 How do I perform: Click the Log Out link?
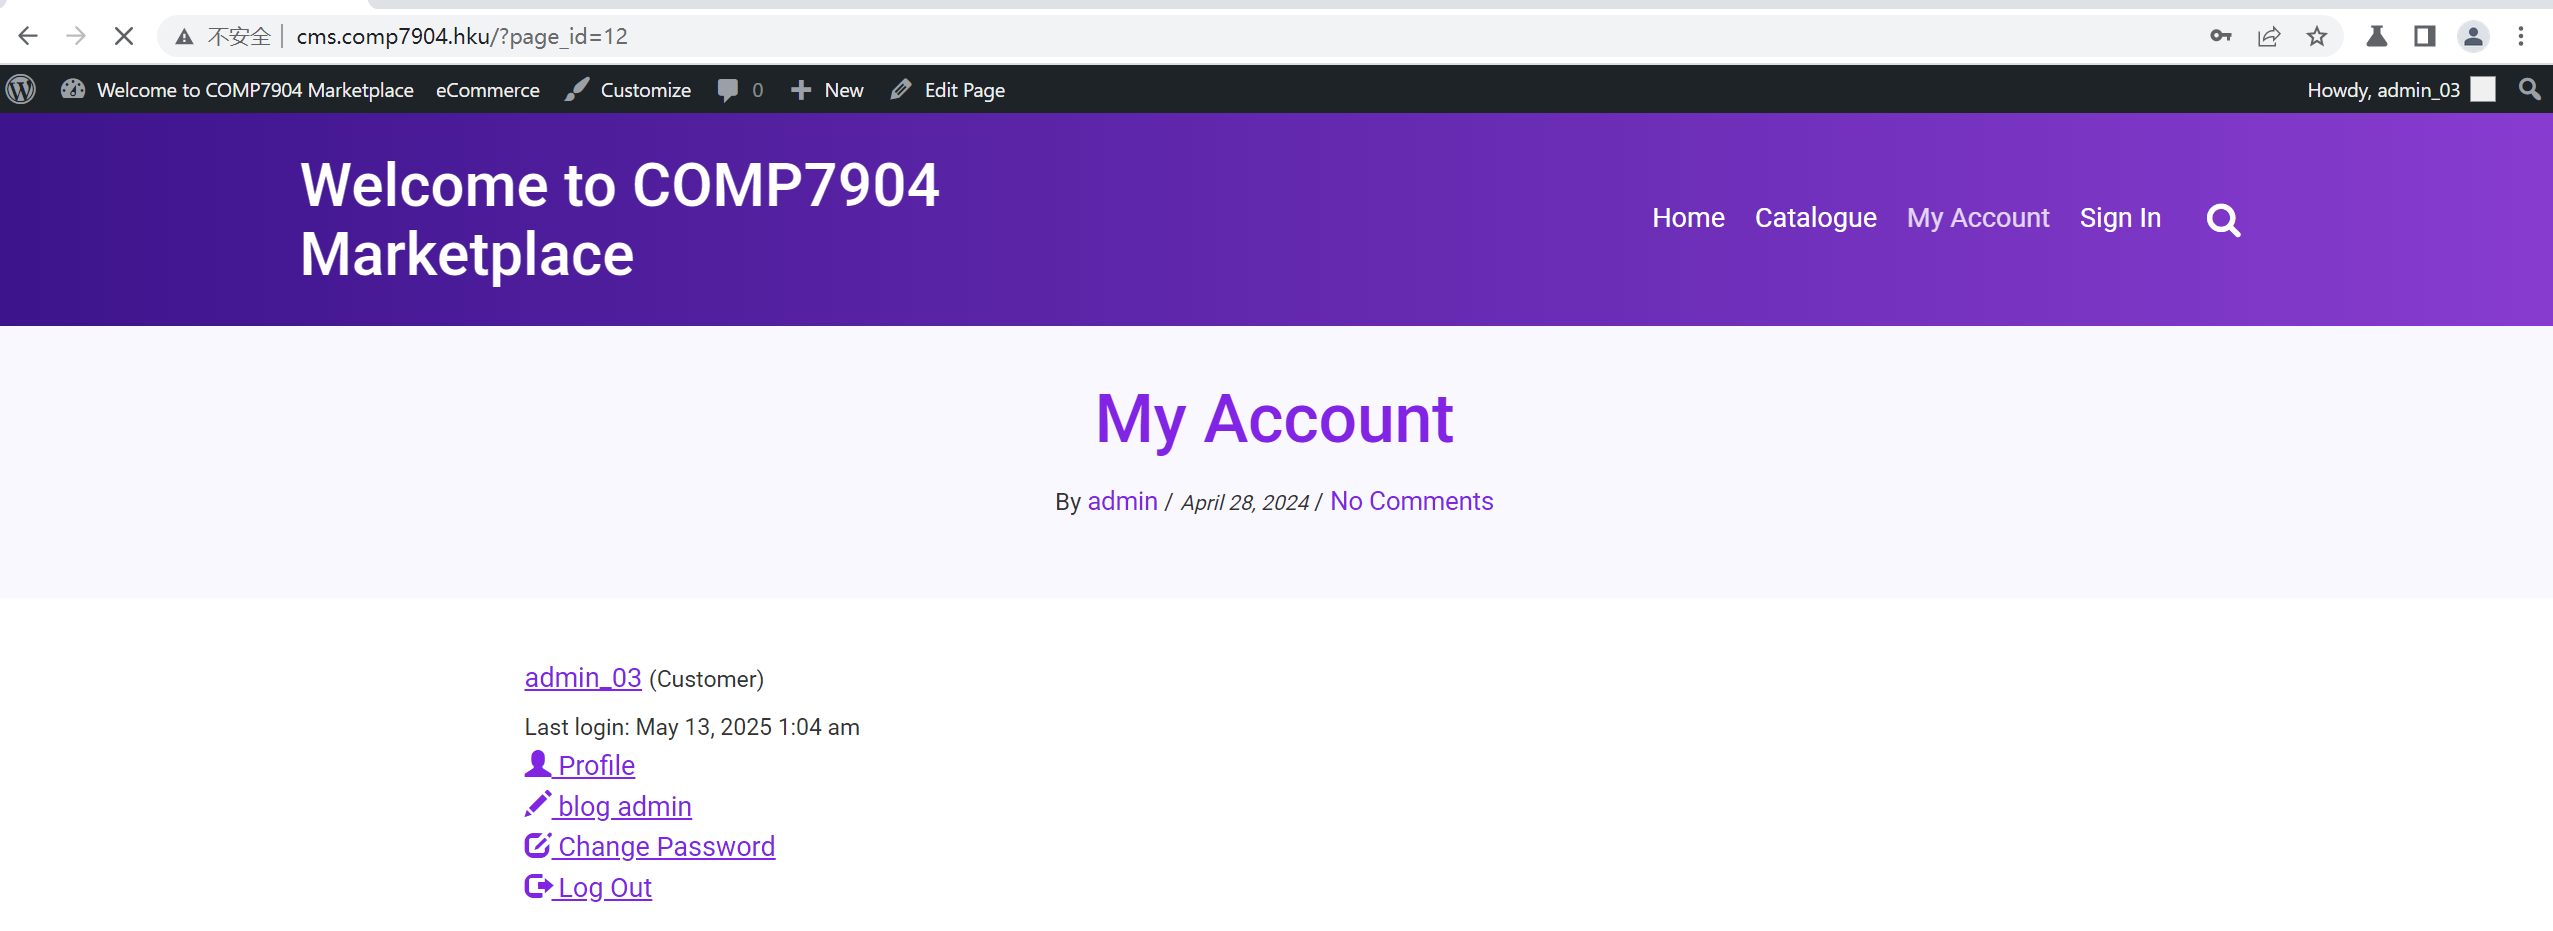[x=604, y=887]
